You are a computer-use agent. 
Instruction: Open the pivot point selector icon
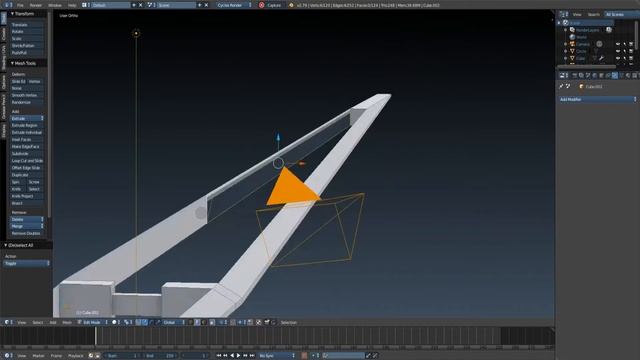pyautogui.click(x=127, y=322)
